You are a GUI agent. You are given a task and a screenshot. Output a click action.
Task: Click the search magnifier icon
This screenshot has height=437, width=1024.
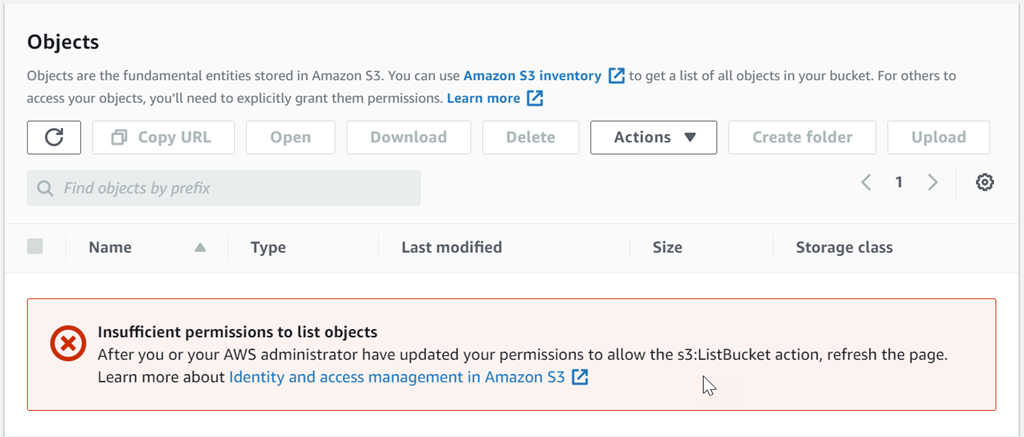pyautogui.click(x=45, y=188)
